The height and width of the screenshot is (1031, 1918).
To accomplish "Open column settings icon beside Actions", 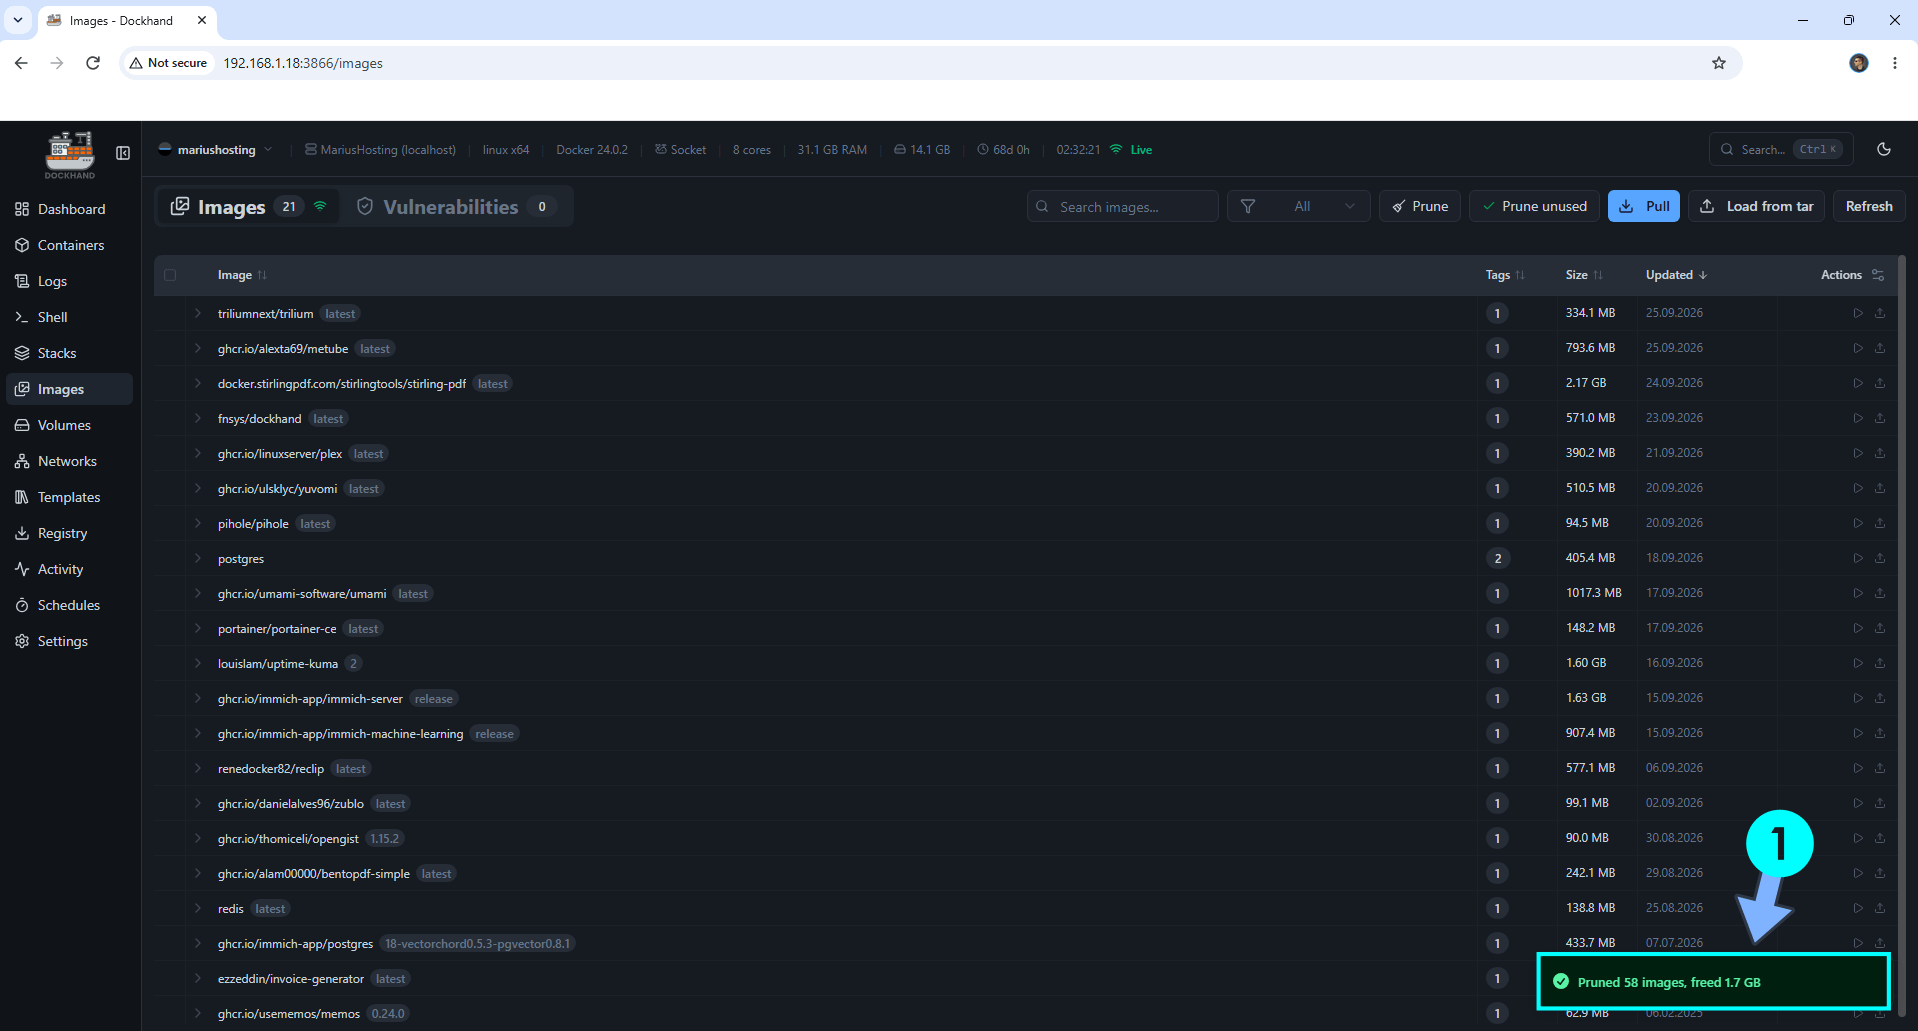I will pos(1878,275).
